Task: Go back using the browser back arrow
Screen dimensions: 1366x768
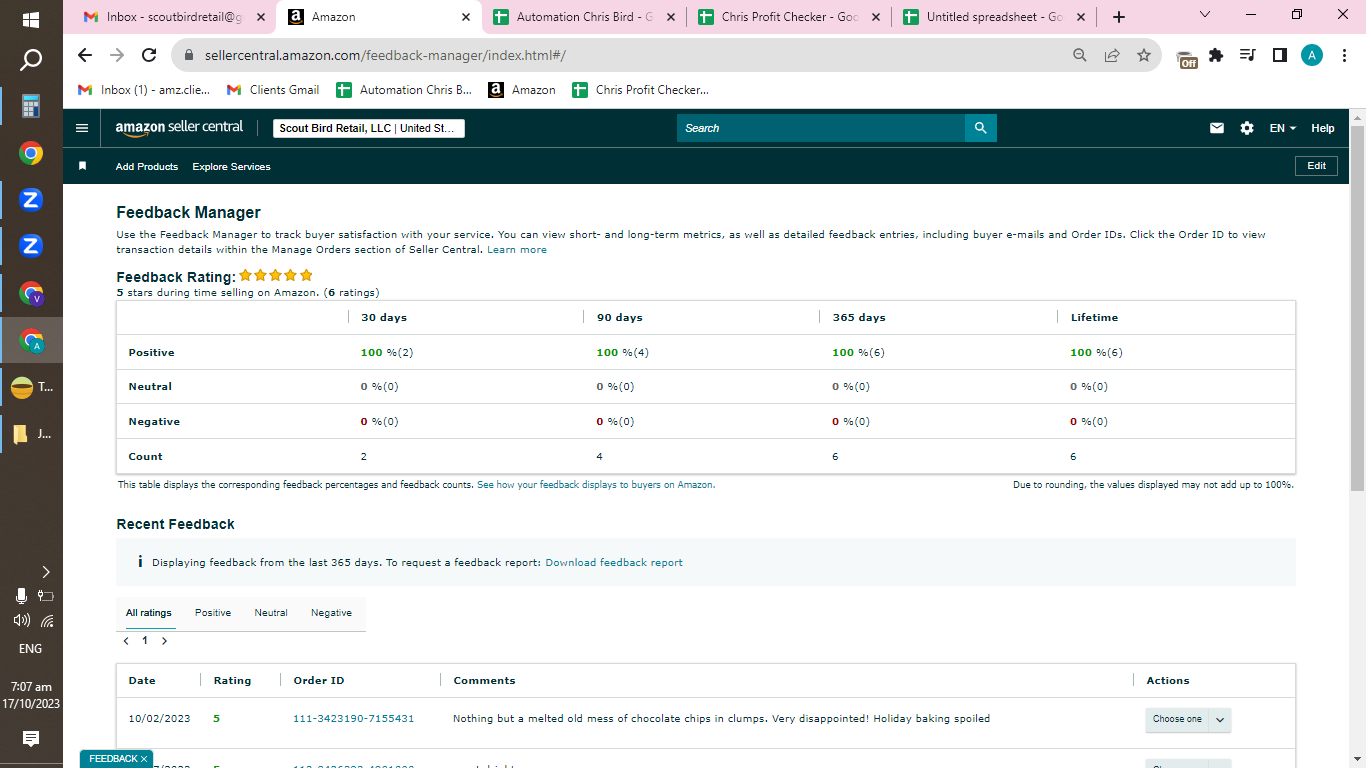Action: point(84,56)
